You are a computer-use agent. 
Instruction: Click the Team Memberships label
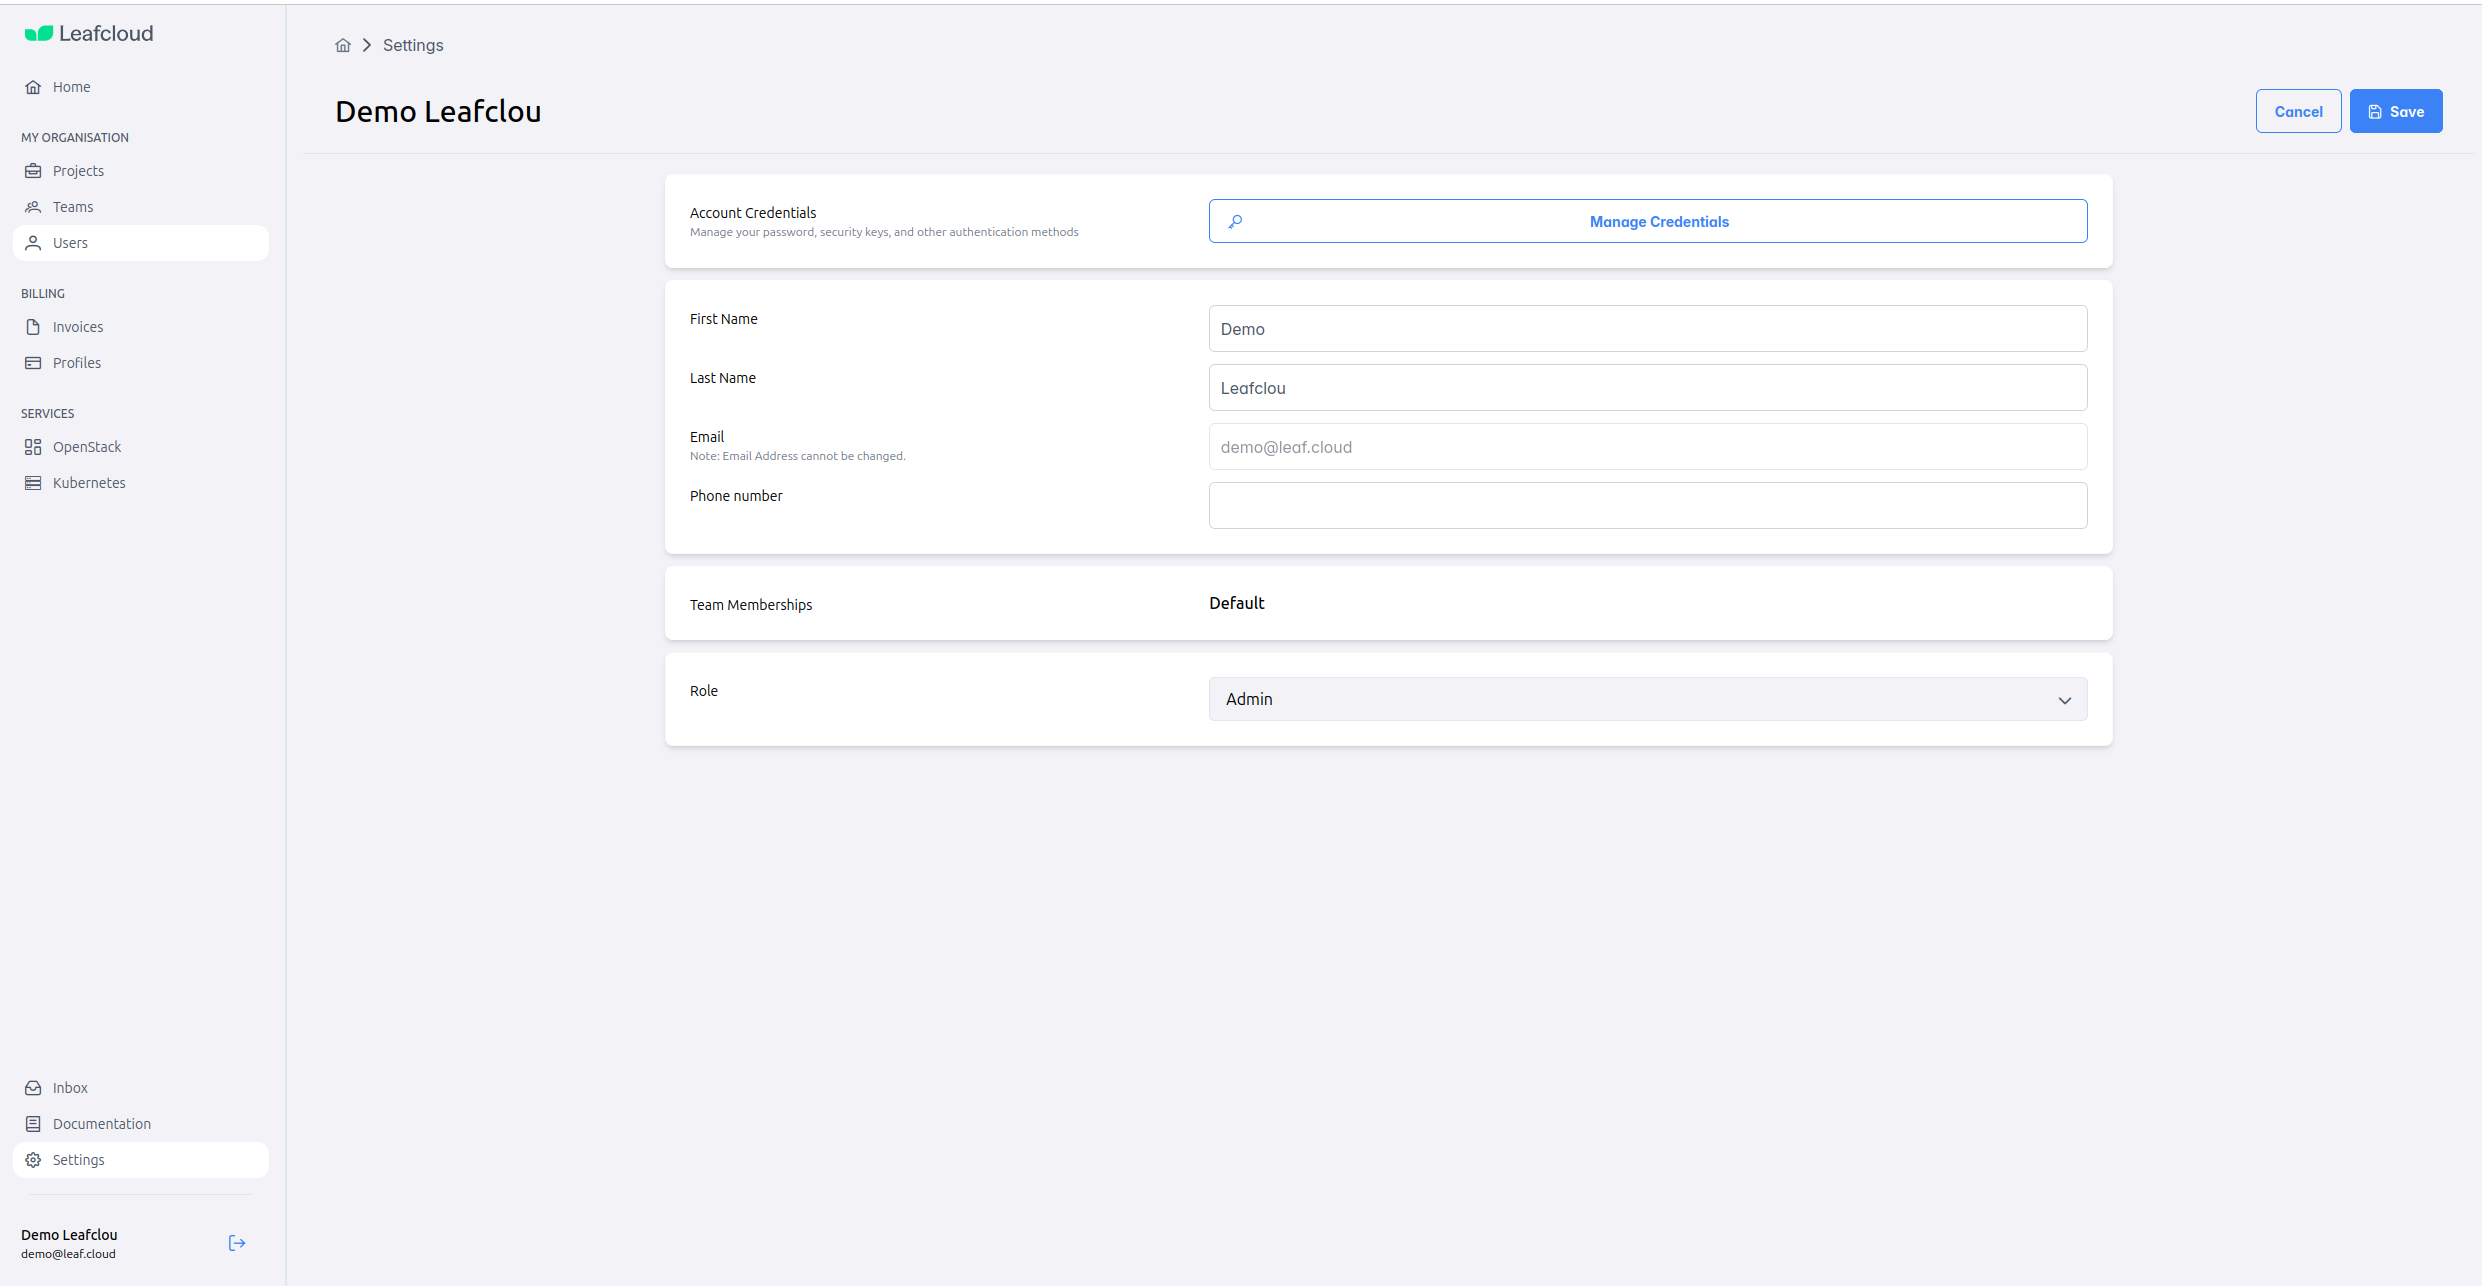pos(751,605)
